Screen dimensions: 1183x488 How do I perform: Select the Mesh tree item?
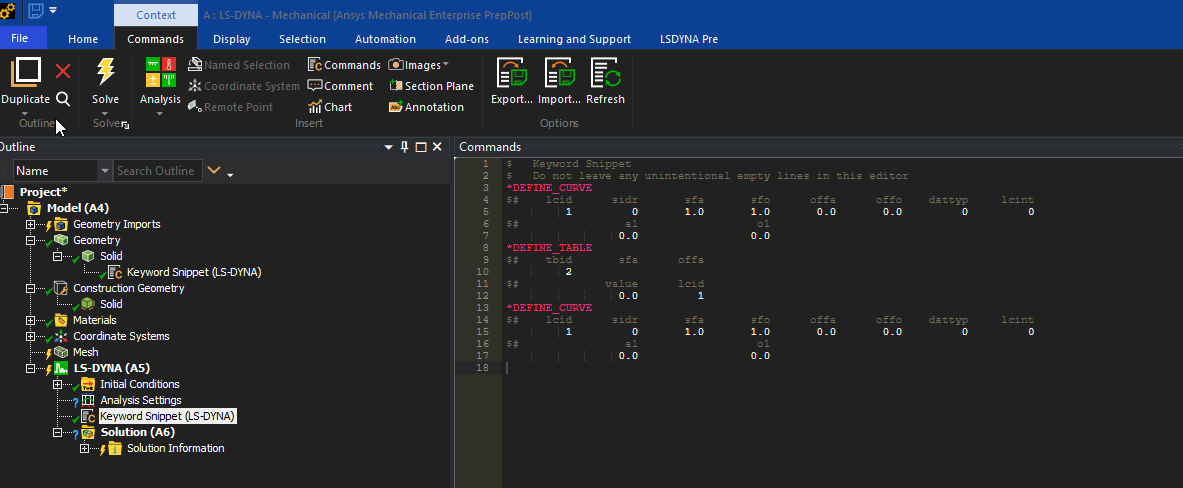pos(85,352)
